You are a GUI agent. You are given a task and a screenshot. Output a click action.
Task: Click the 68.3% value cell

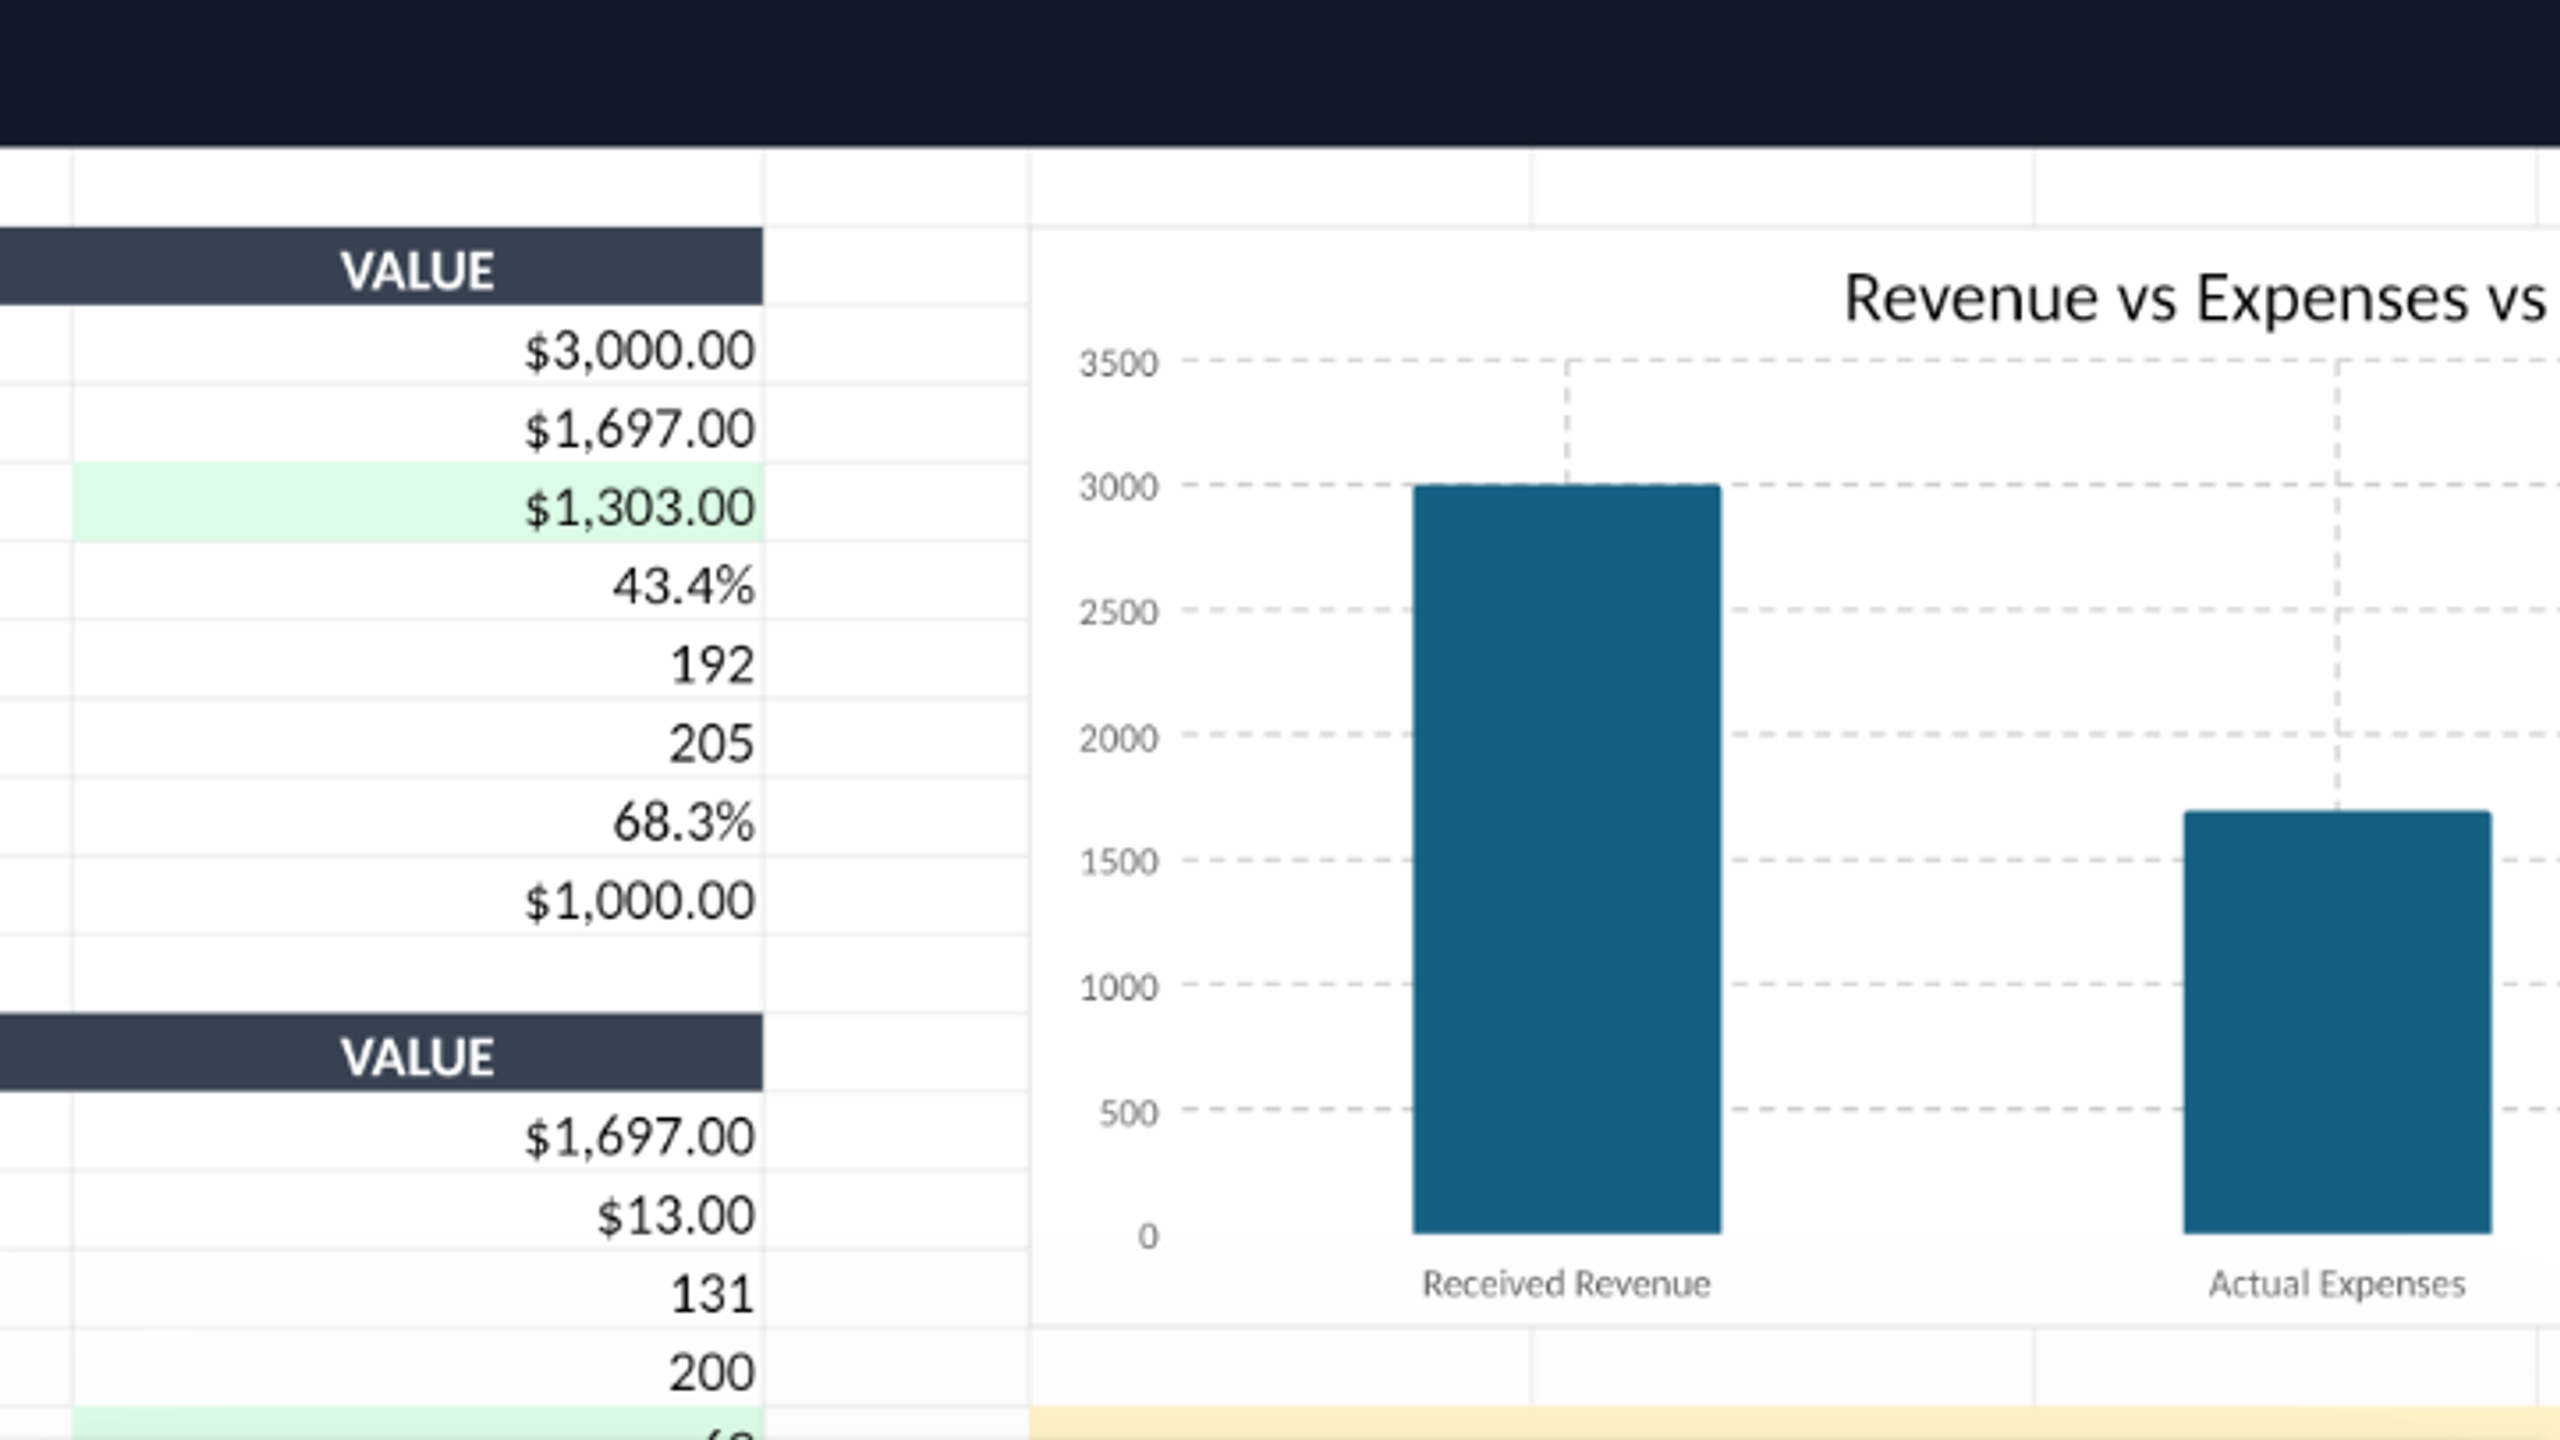point(418,817)
